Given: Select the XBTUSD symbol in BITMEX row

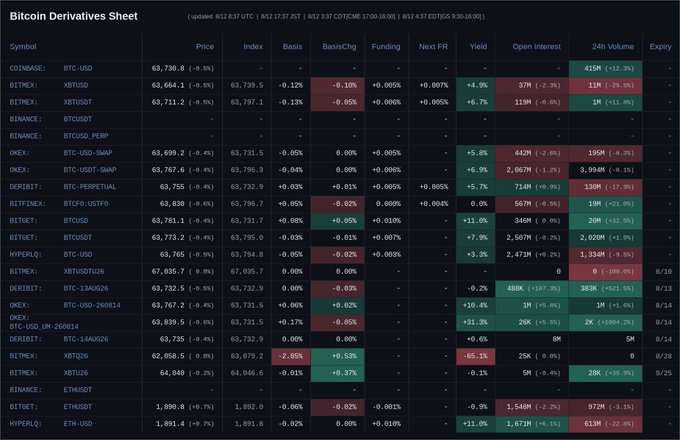Looking at the screenshot, I should pyautogui.click(x=75, y=85).
